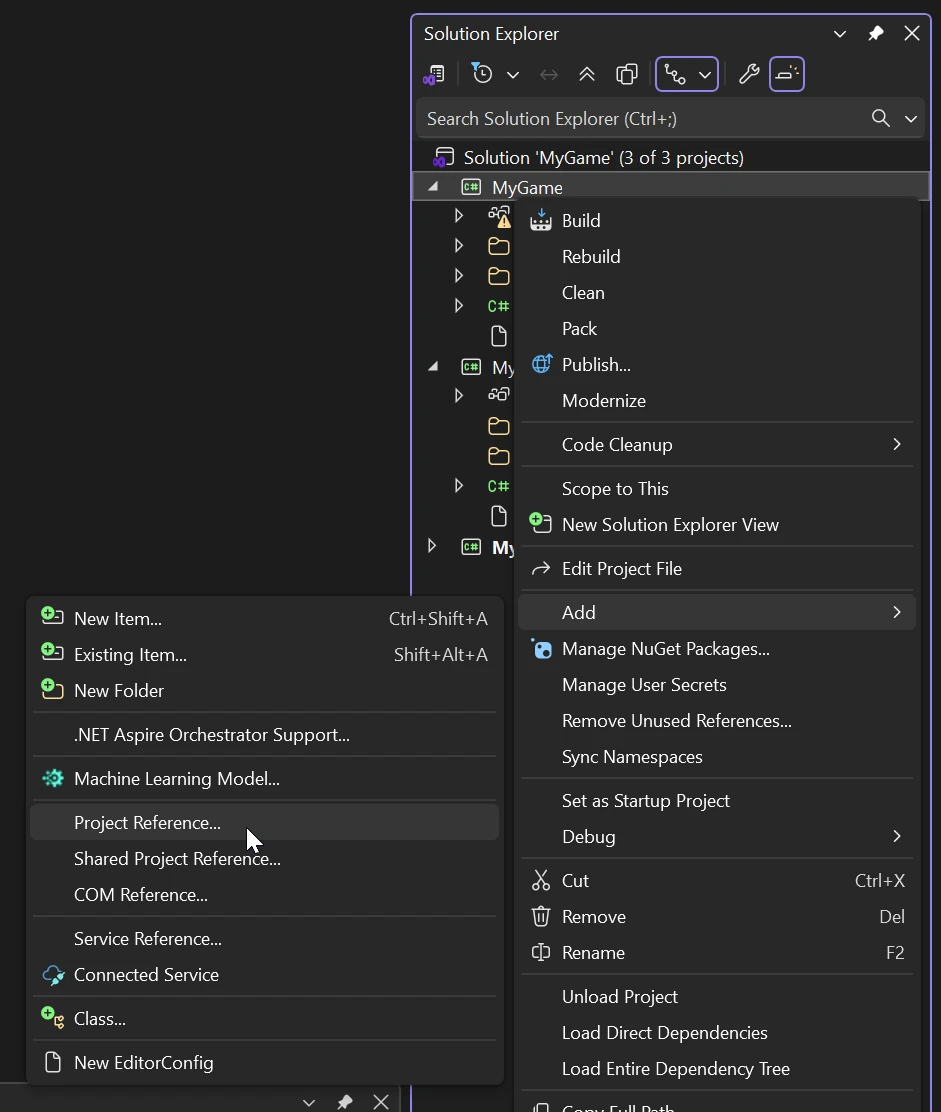Click the Cut scissors icon

(541, 880)
